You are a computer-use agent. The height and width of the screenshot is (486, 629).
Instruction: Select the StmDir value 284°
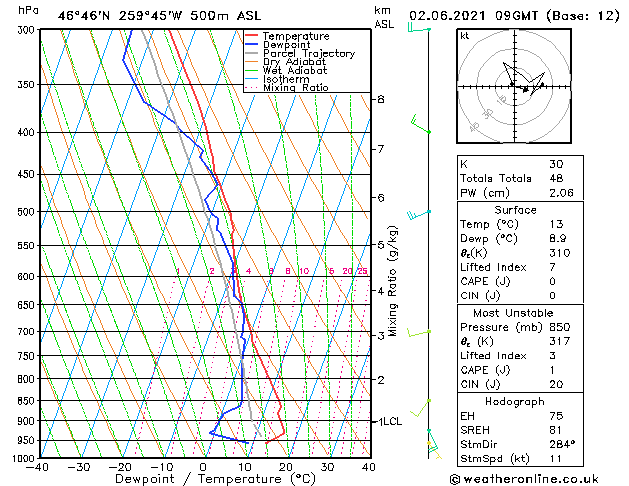(562, 444)
